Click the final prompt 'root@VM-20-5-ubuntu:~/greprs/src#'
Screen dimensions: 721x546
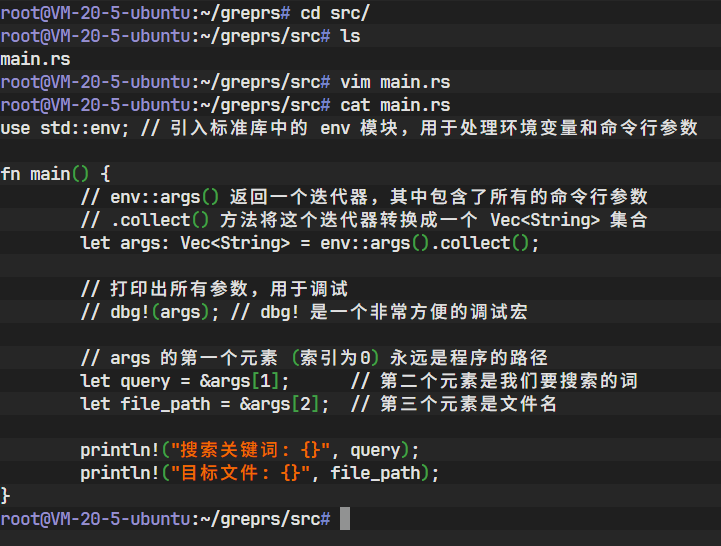coord(165,519)
